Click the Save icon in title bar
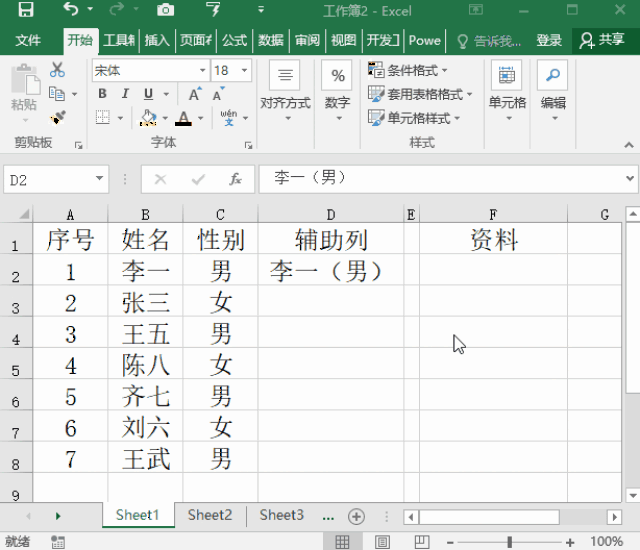Image resolution: width=640 pixels, height=550 pixels. 25,11
